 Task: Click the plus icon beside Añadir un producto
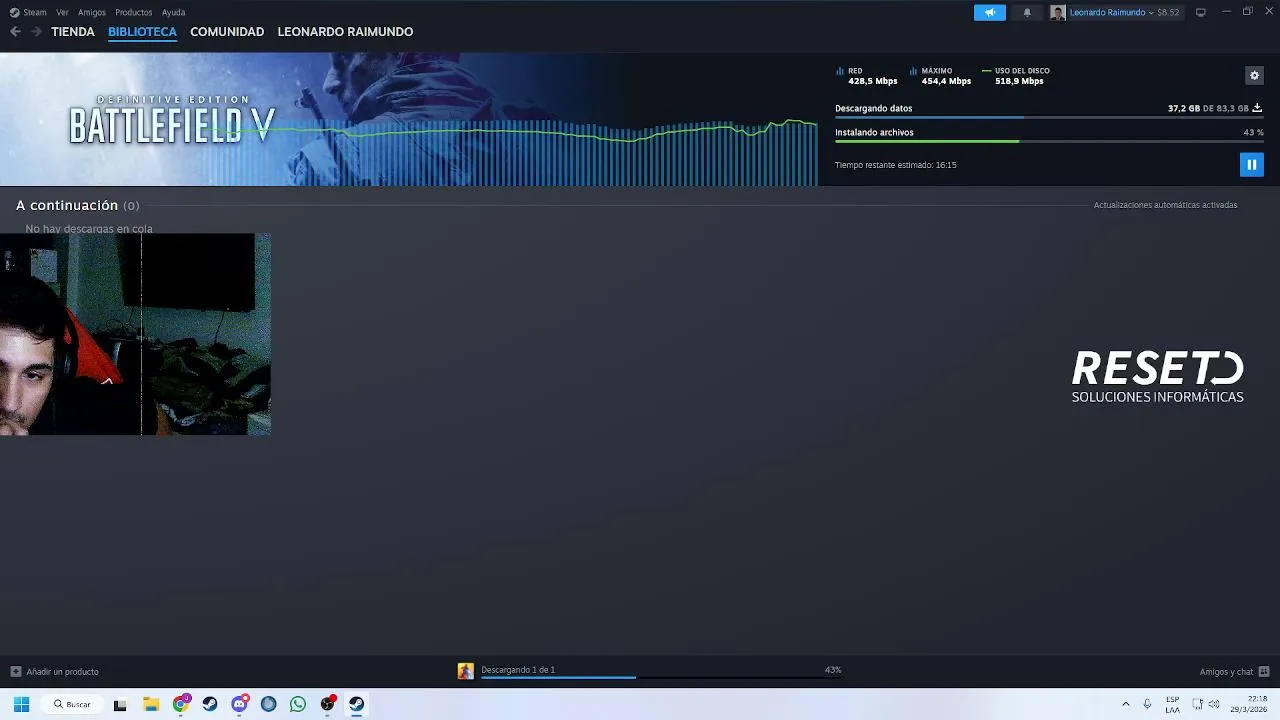(15, 672)
